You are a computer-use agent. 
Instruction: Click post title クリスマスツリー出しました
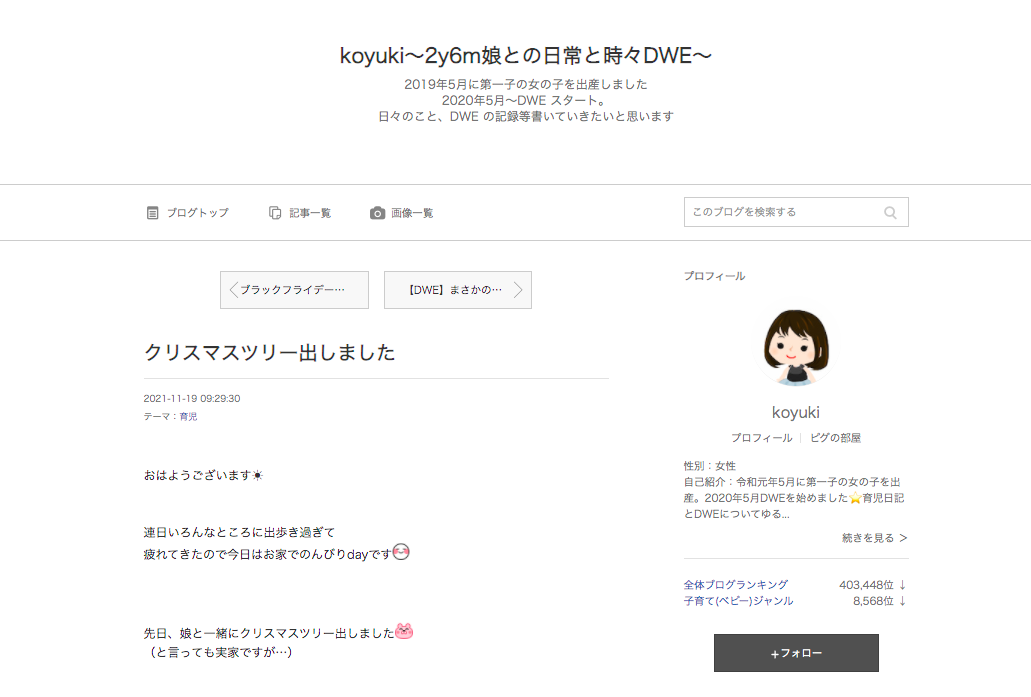270,352
